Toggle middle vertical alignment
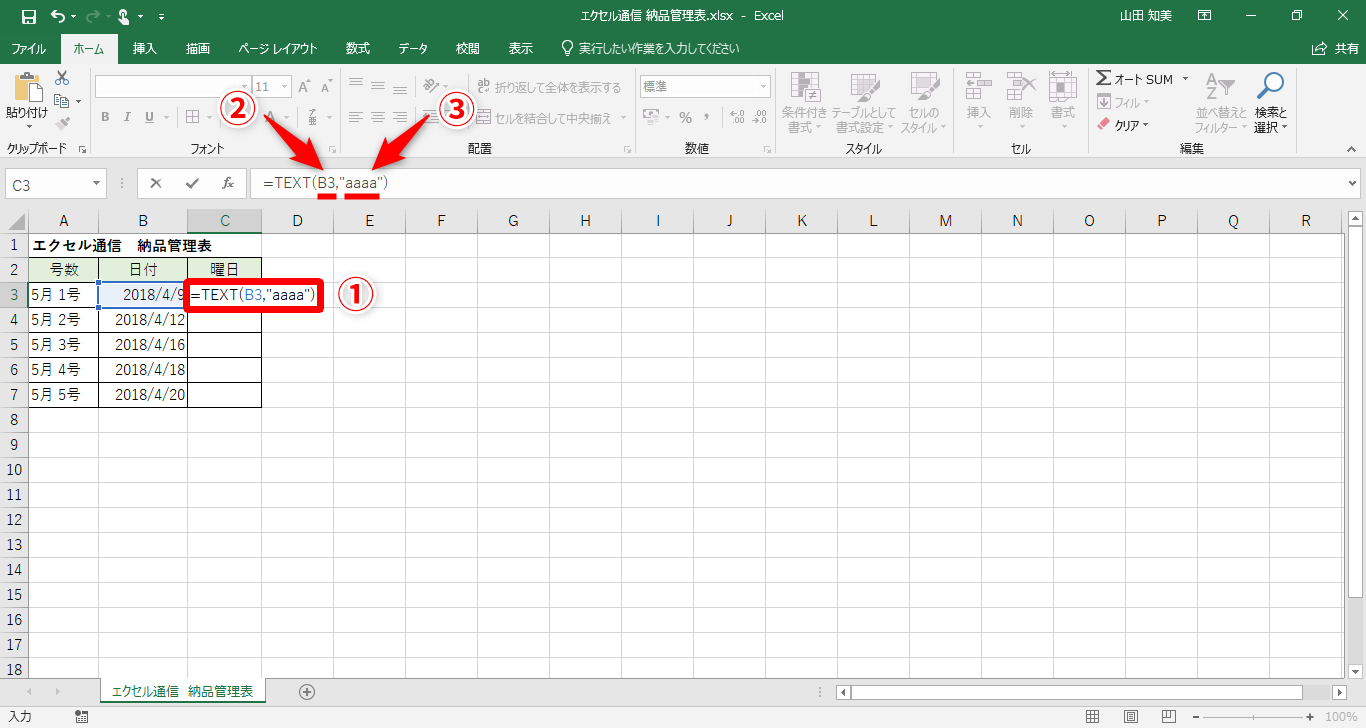Image resolution: width=1366 pixels, height=728 pixels. click(377, 87)
